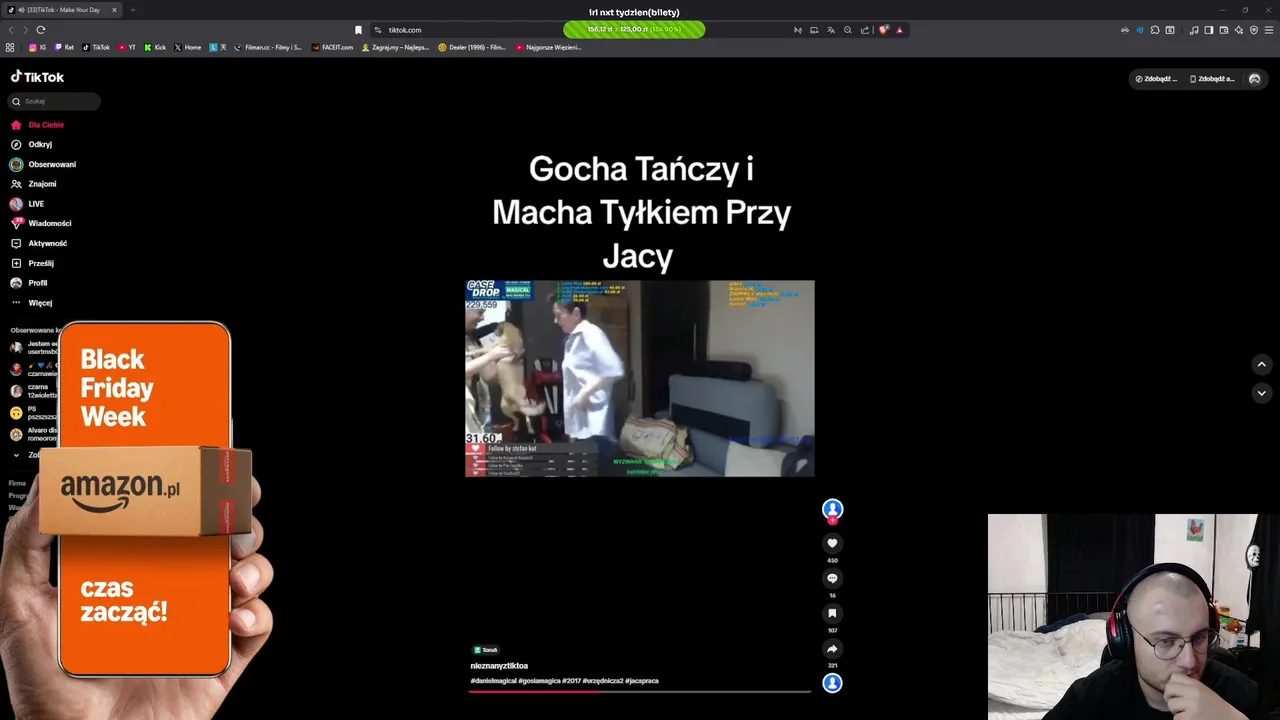Open the Dla Ciebie feed

point(37,125)
